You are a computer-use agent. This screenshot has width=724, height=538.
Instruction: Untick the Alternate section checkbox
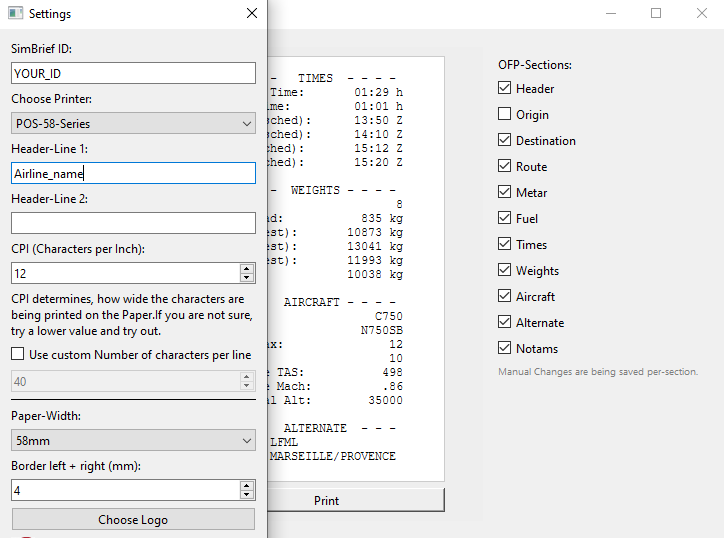(505, 322)
